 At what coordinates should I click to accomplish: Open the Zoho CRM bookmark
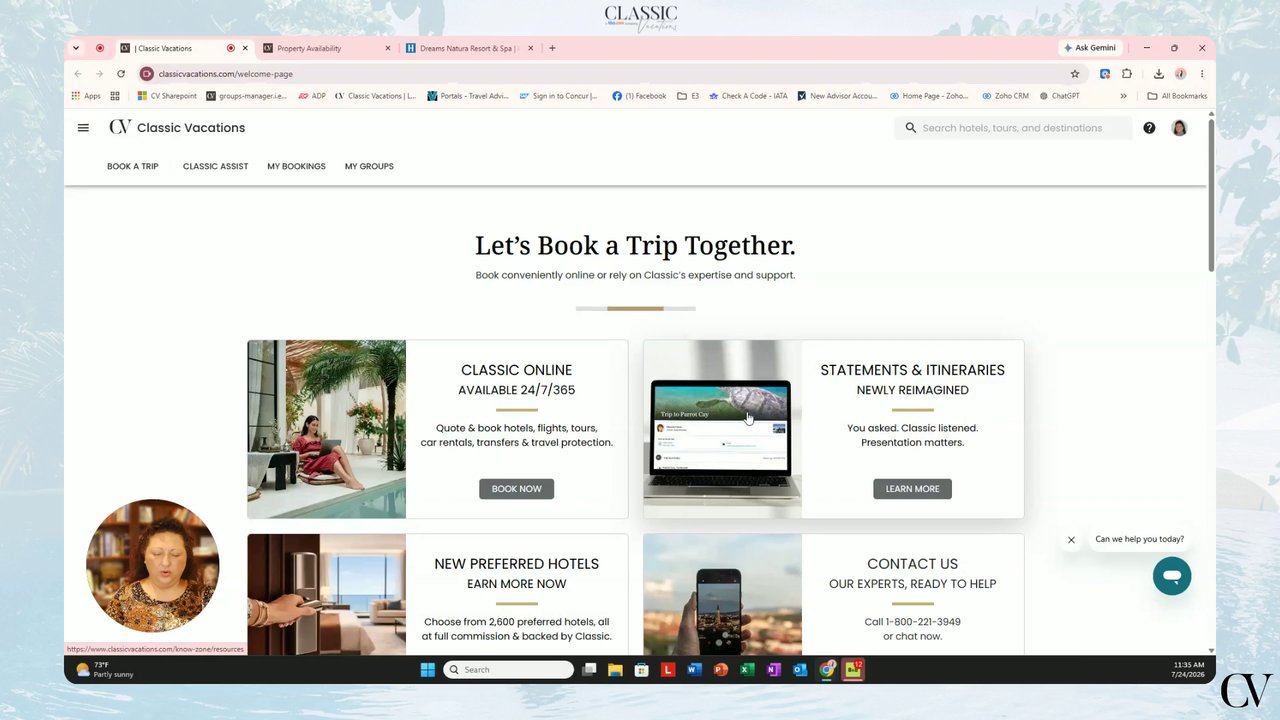pos(1005,96)
